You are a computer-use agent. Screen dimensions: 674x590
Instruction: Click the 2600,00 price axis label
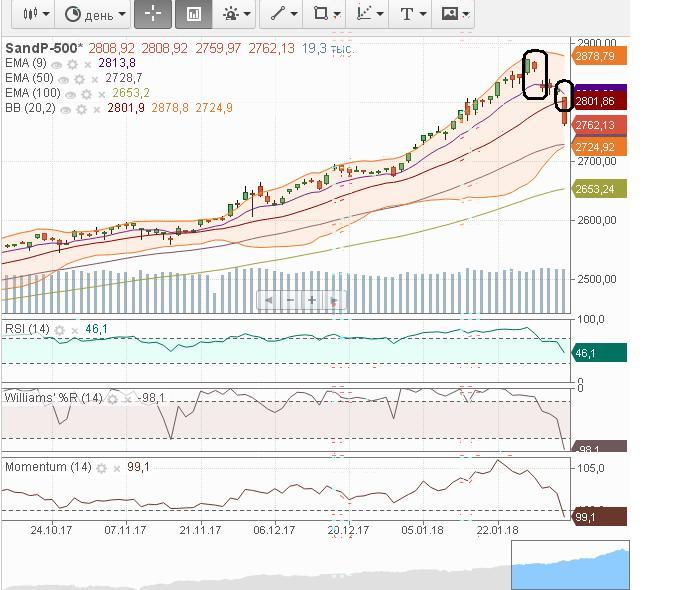point(597,220)
